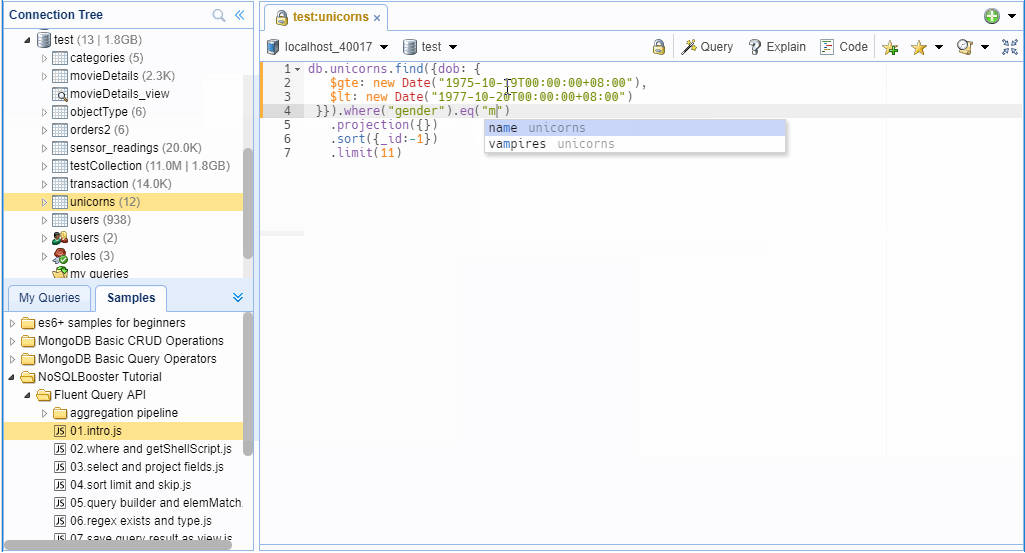This screenshot has height=553, width=1025.
Task: Run the query with Query button
Action: click(707, 47)
